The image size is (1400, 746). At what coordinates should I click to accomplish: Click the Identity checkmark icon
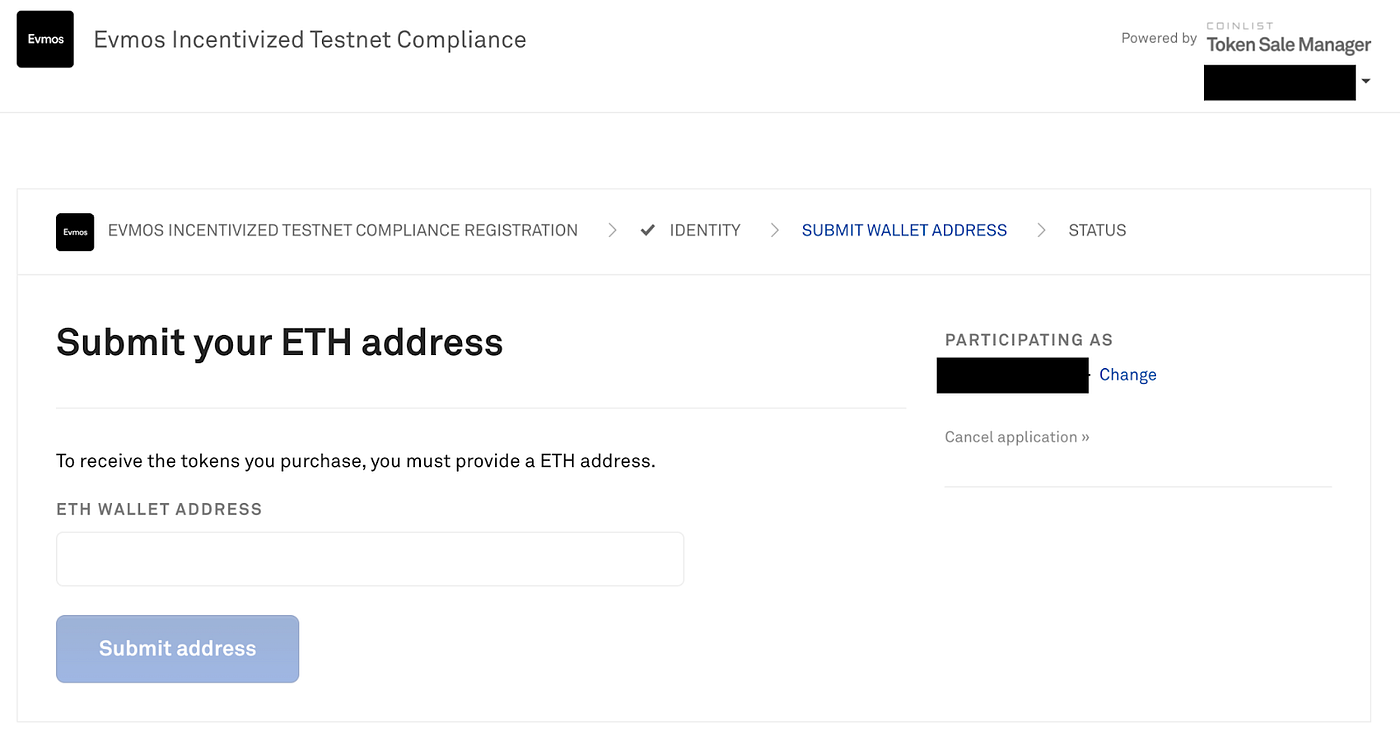[x=648, y=231]
